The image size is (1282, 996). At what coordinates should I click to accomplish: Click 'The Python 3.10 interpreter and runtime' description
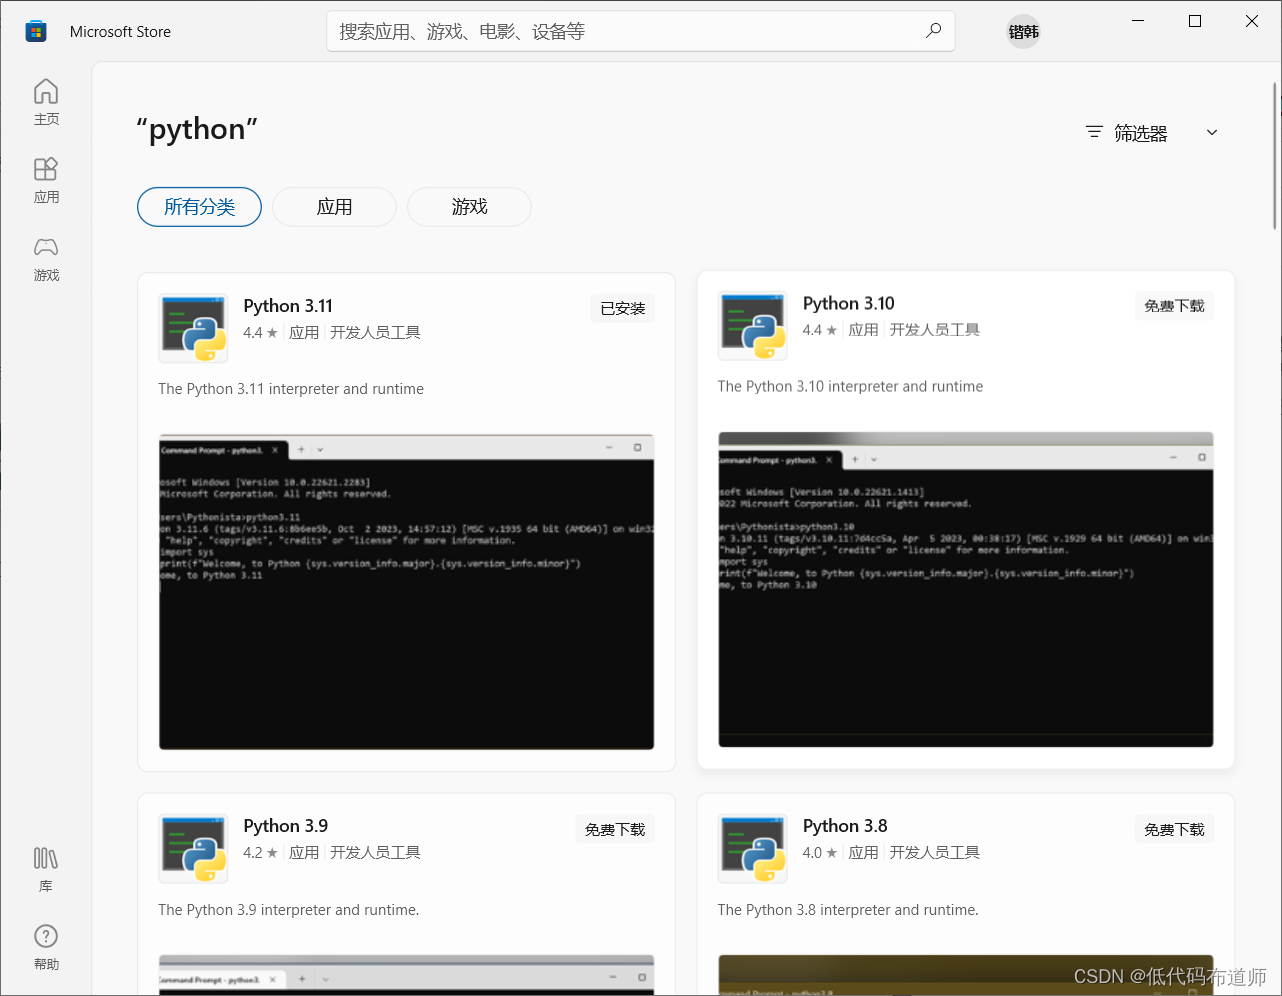(x=850, y=387)
